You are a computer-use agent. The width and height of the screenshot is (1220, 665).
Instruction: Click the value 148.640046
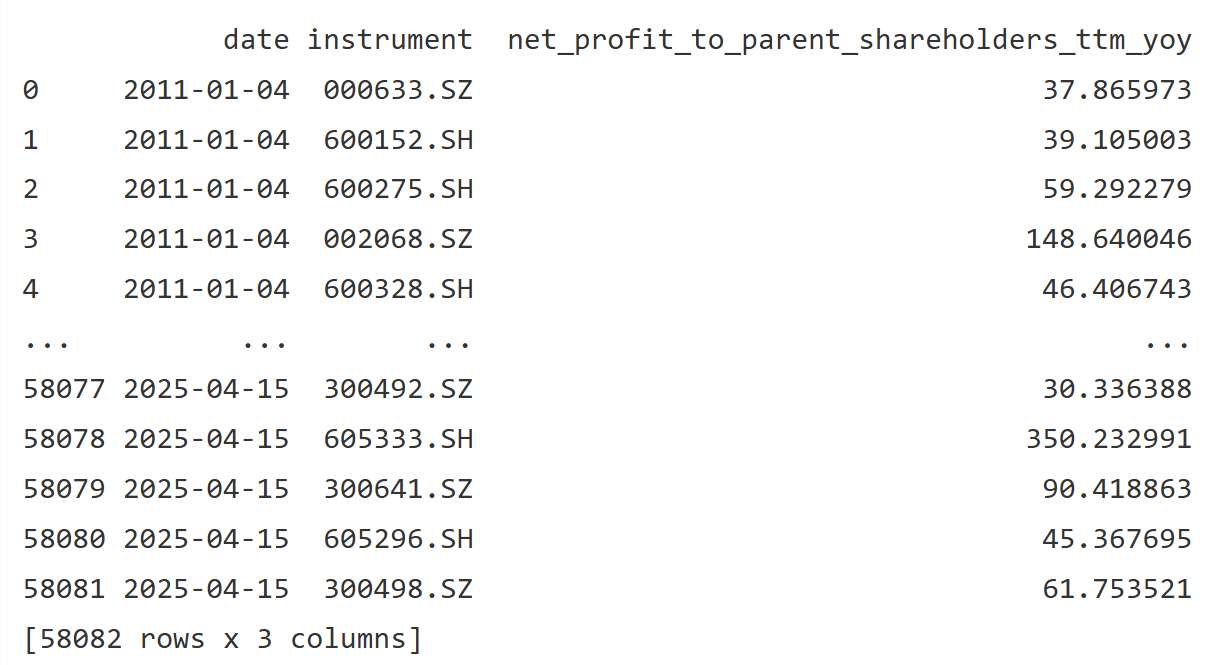[1108, 240]
